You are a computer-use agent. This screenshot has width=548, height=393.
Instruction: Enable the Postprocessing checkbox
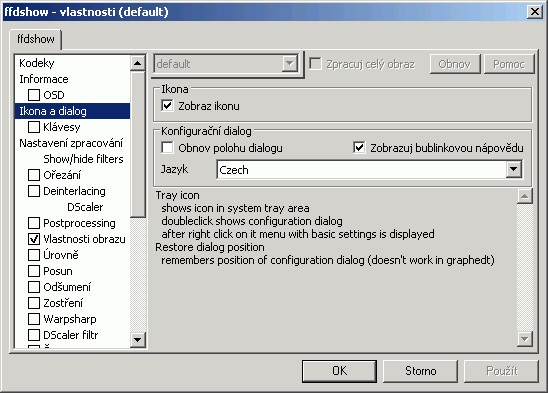(34, 223)
